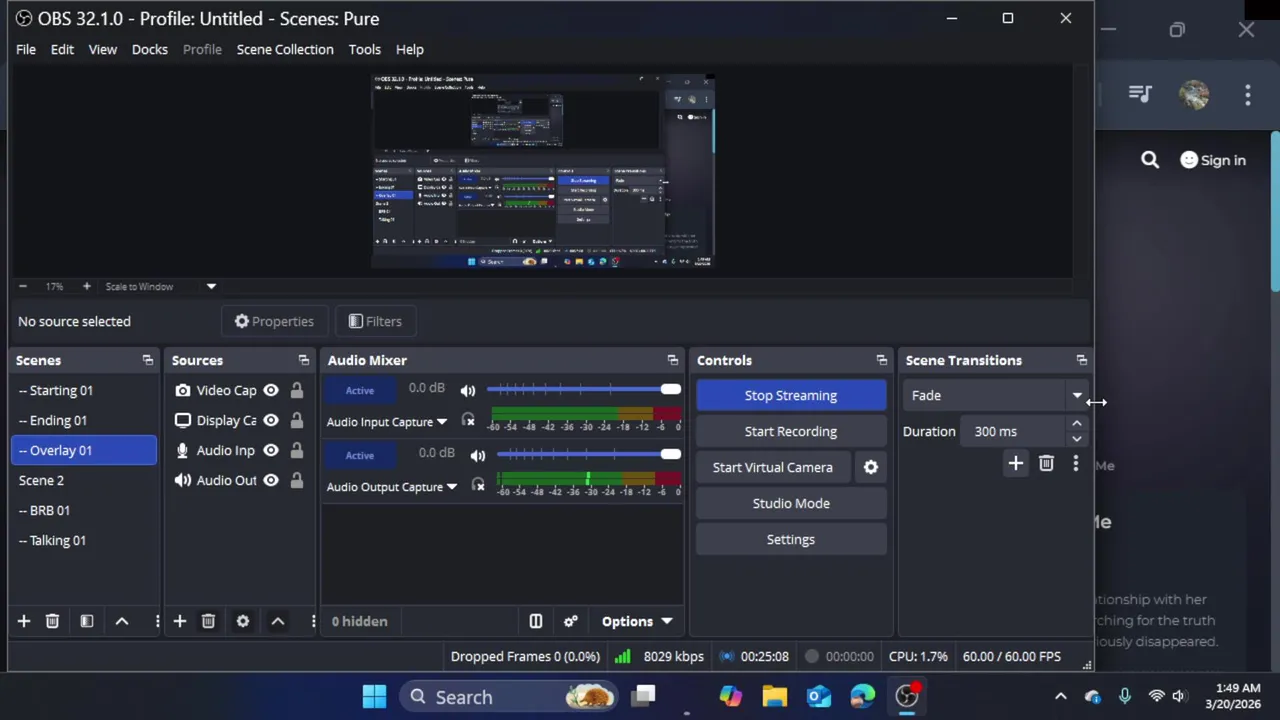Remove selected source with trash icon

pos(208,621)
